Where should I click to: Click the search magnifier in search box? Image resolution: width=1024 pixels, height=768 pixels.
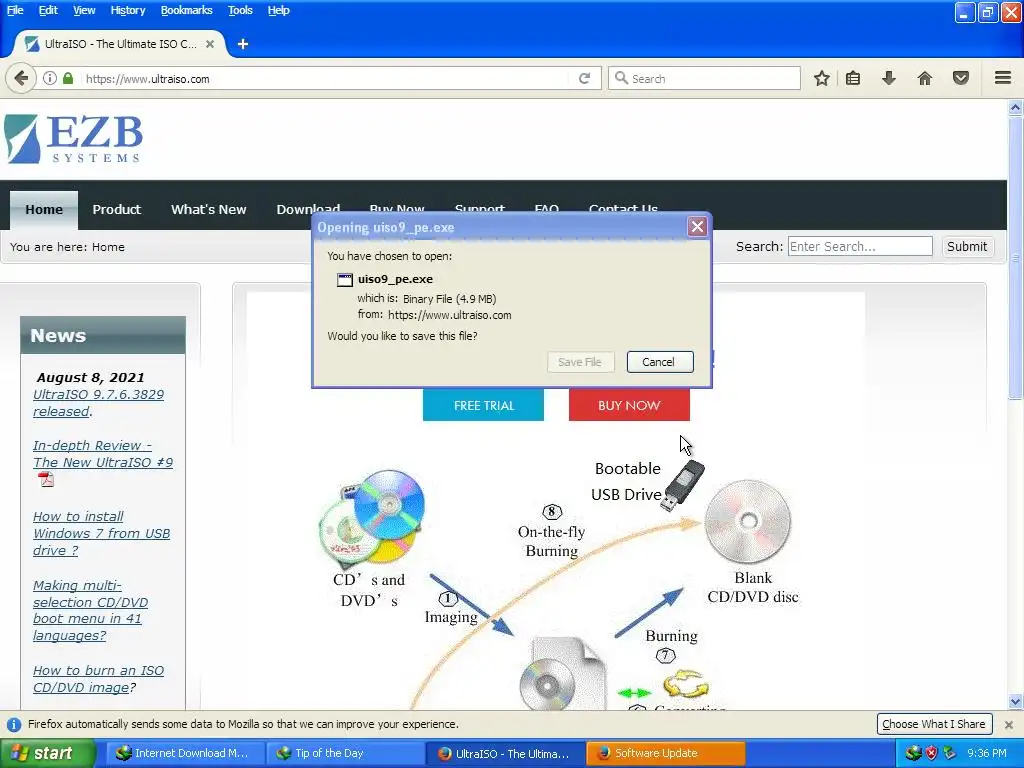[x=621, y=78]
